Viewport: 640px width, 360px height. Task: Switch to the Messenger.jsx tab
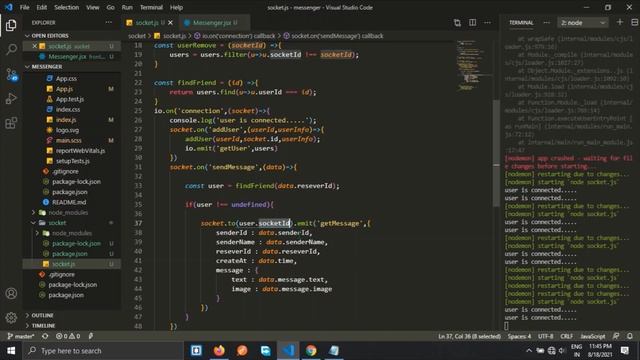click(x=214, y=23)
